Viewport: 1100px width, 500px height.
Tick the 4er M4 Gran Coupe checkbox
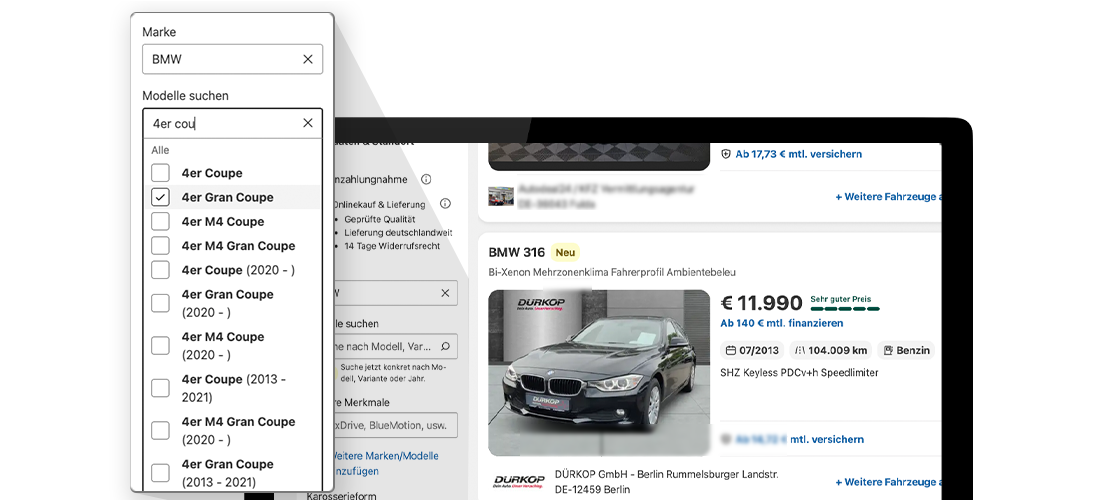click(x=160, y=246)
